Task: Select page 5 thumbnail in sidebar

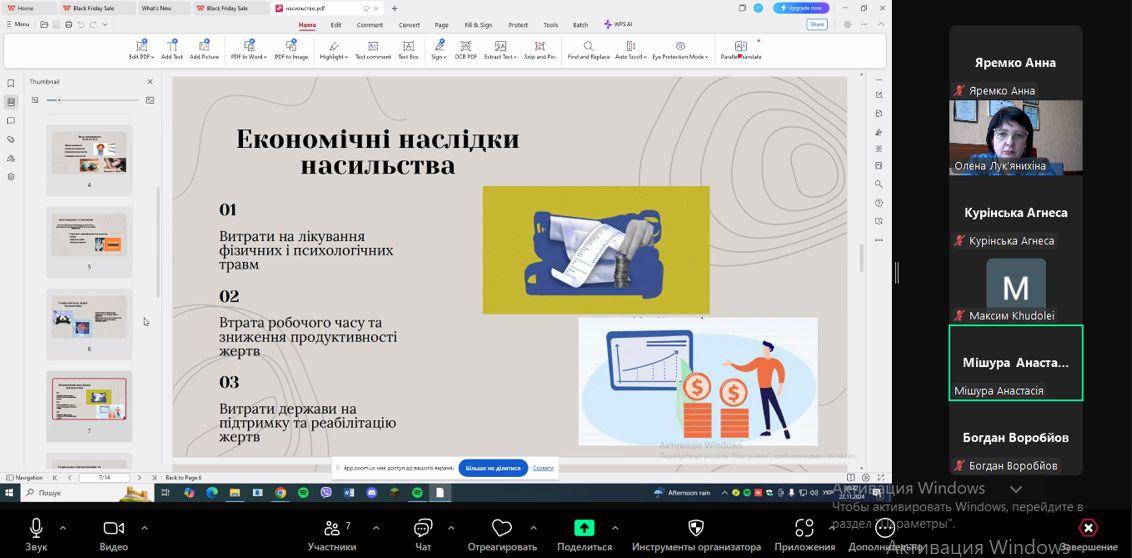Action: [89, 241]
